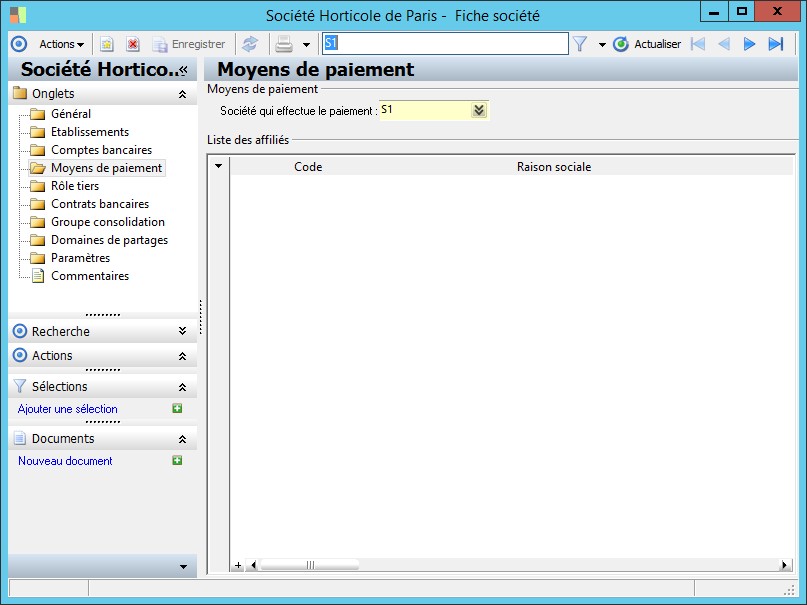This screenshot has width=807, height=605.
Task: Collapse the Onglets section chevron
Action: point(182,95)
